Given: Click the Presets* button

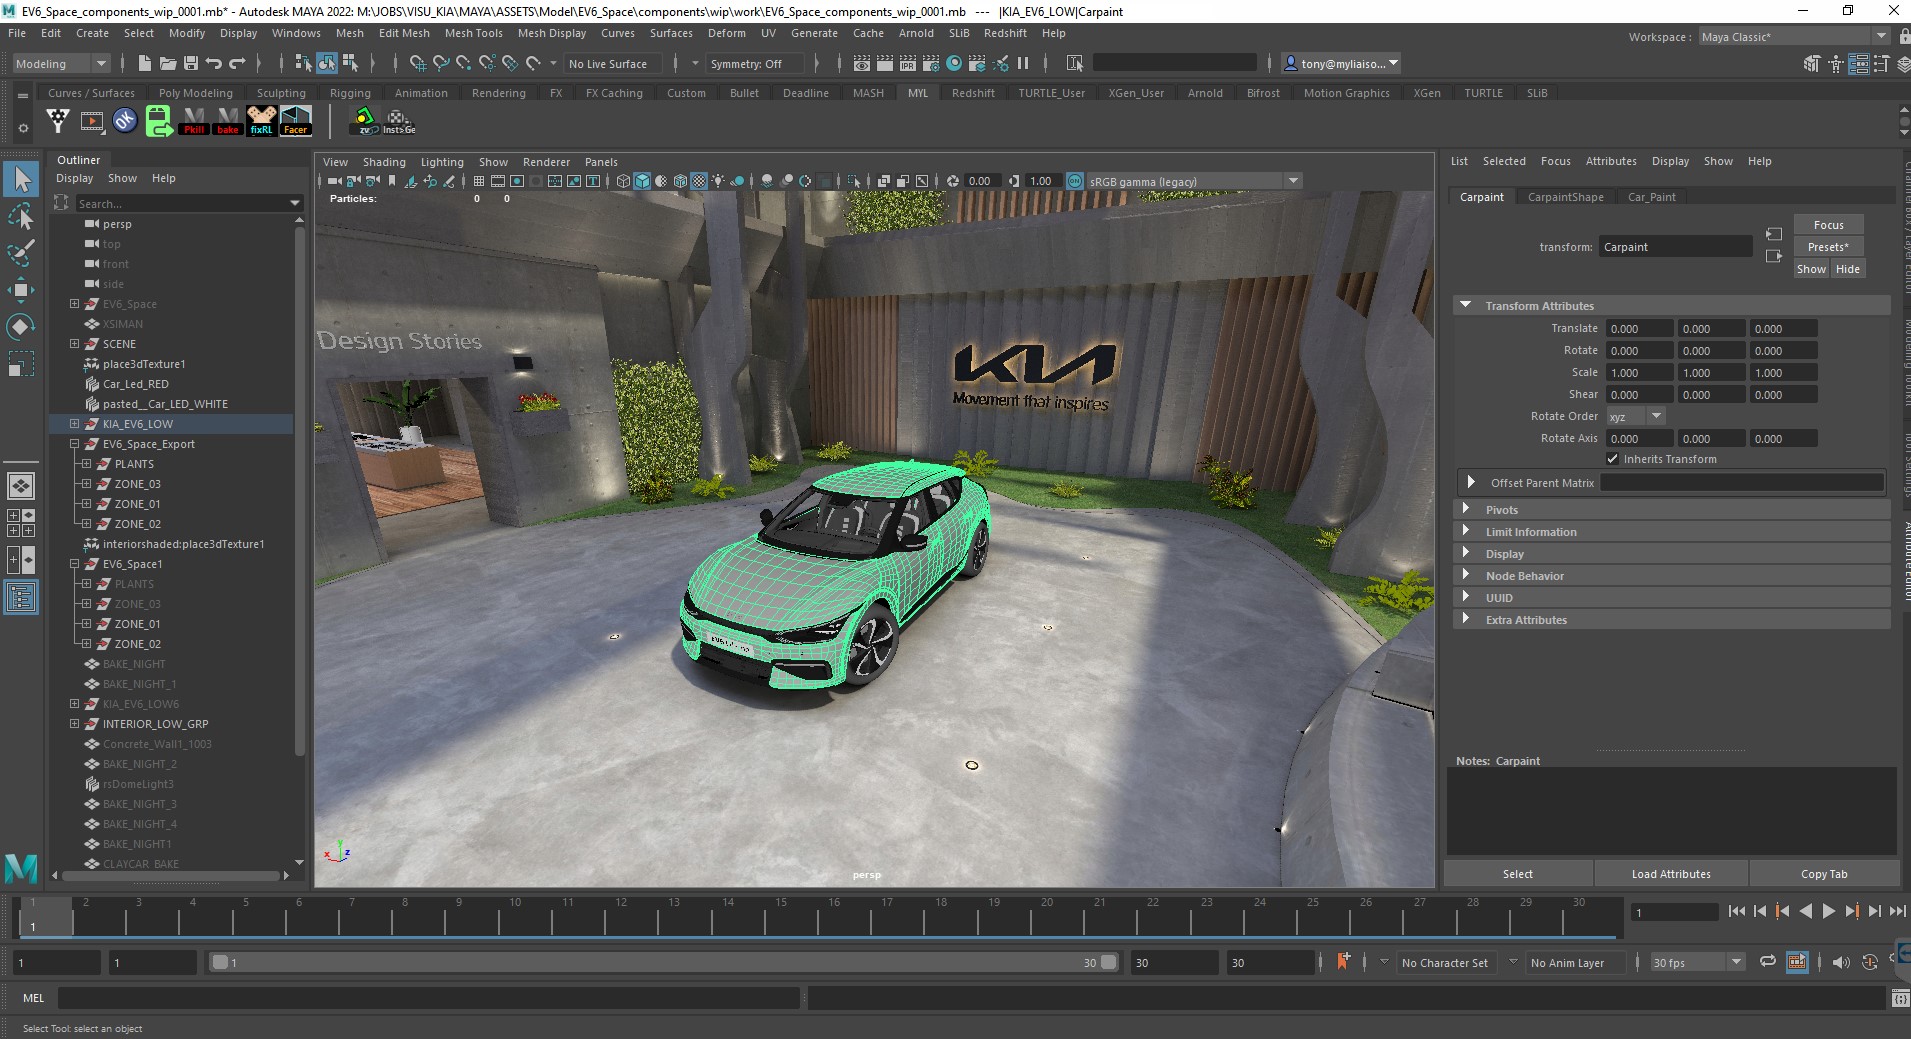Looking at the screenshot, I should point(1828,247).
